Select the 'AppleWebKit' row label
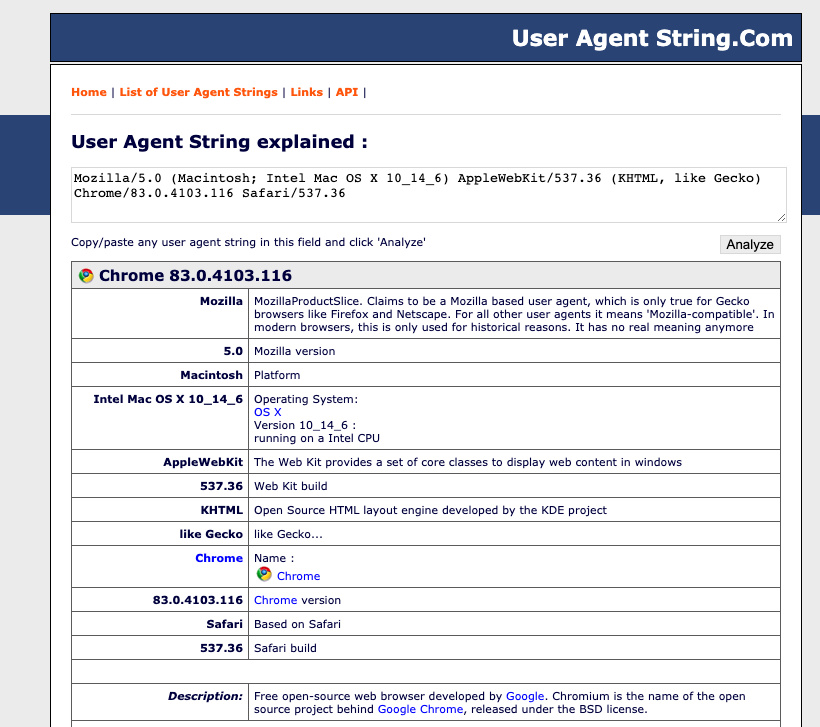 (203, 462)
